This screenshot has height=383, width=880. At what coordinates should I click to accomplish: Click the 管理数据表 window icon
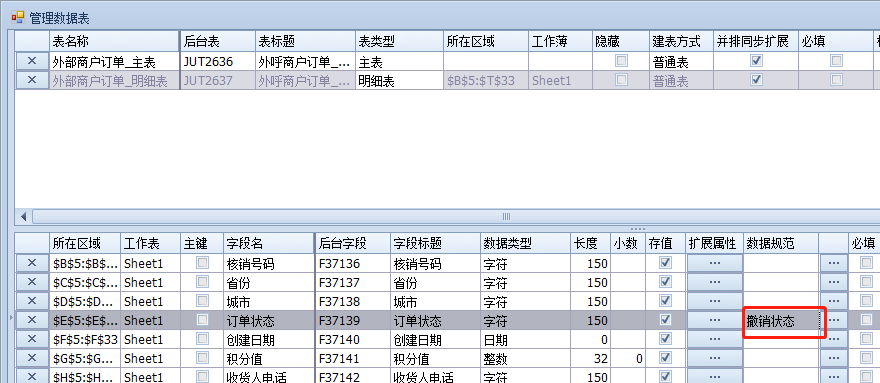point(17,17)
